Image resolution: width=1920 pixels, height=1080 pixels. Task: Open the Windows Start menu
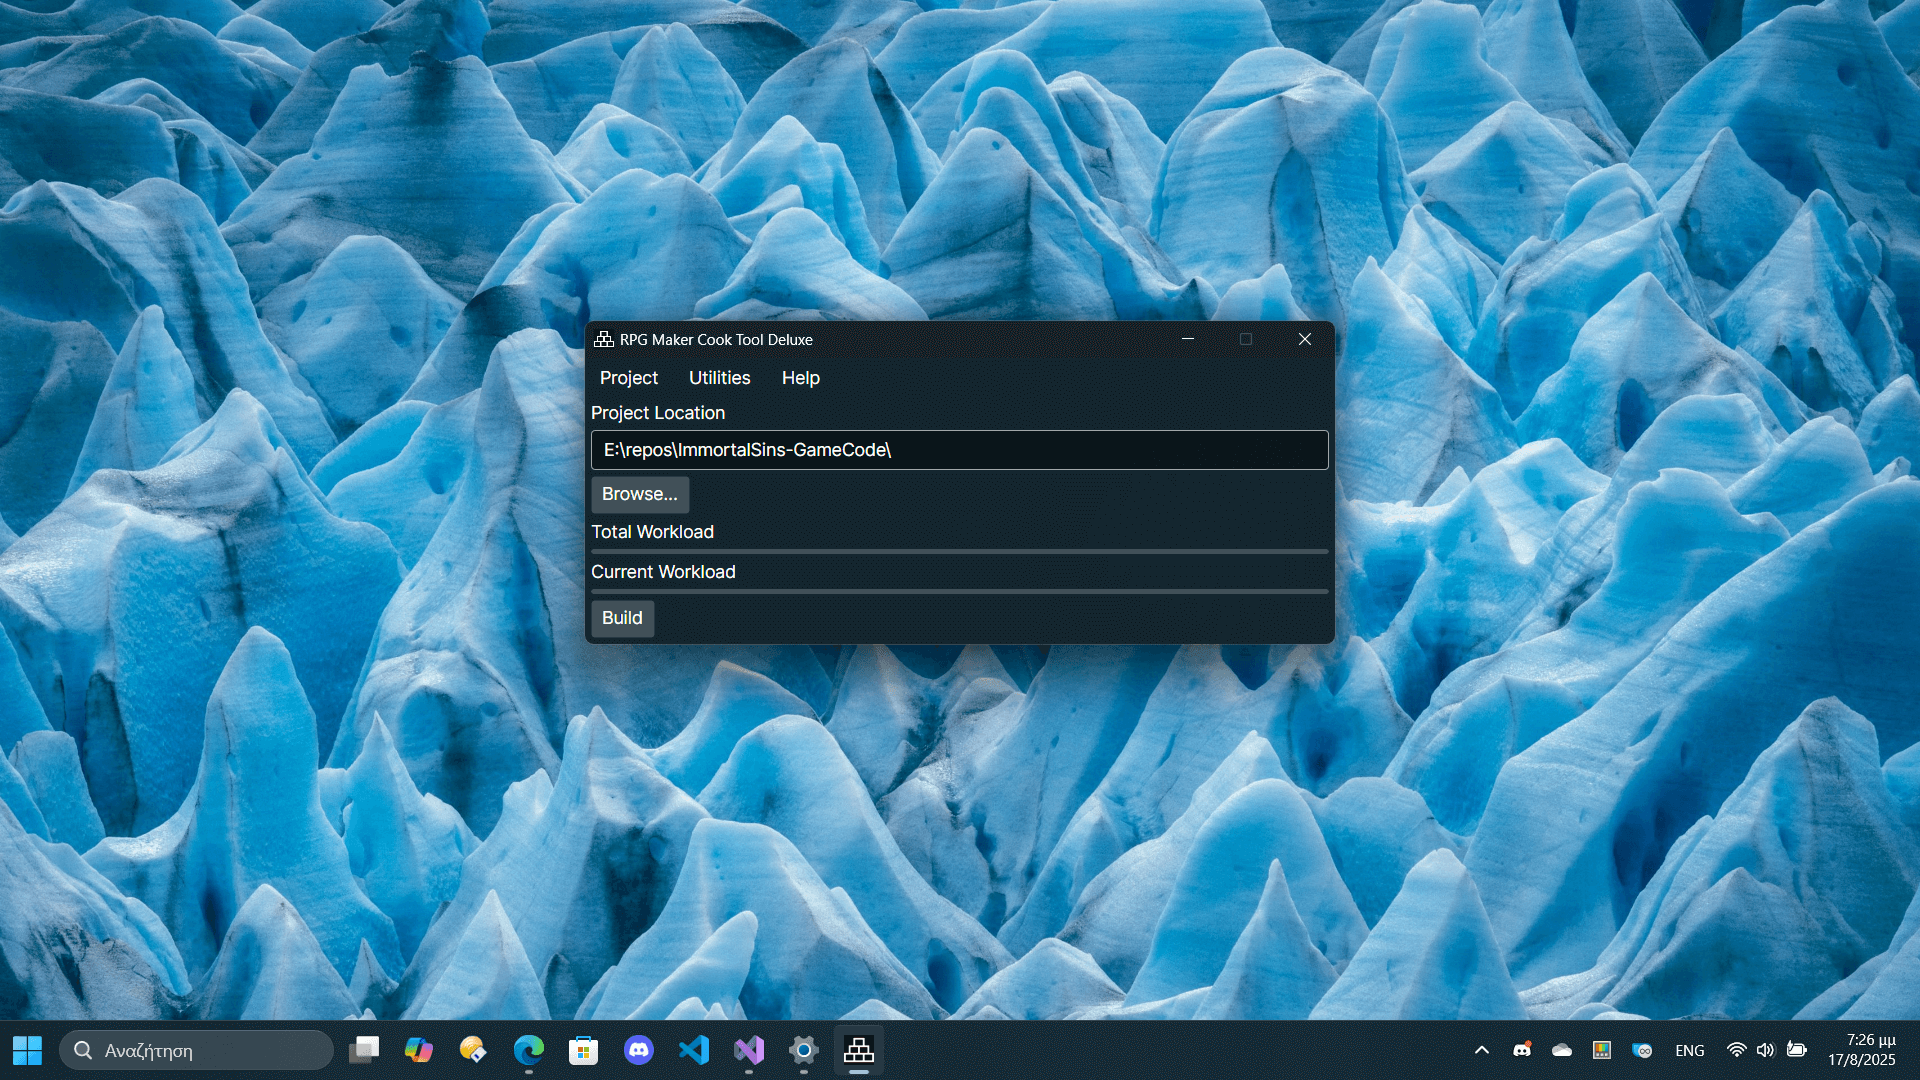(27, 1050)
